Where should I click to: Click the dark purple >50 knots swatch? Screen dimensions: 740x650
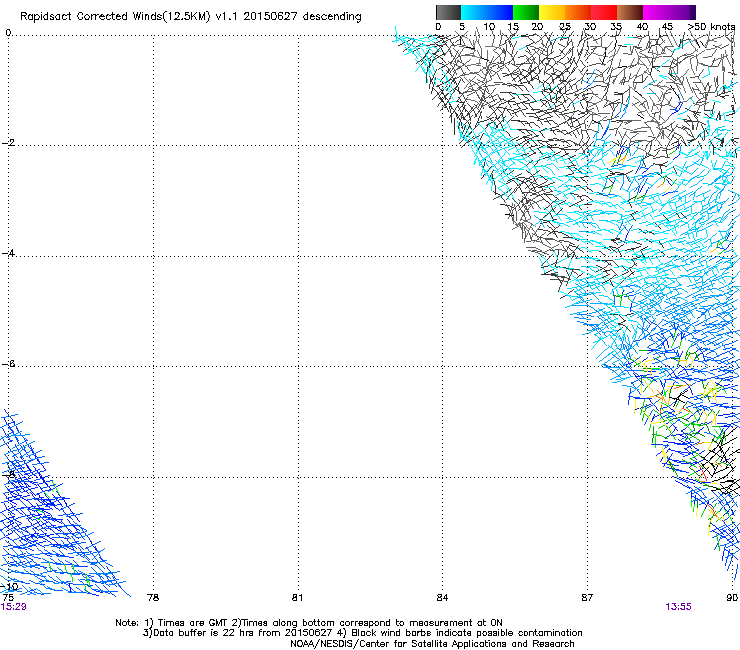tap(693, 12)
